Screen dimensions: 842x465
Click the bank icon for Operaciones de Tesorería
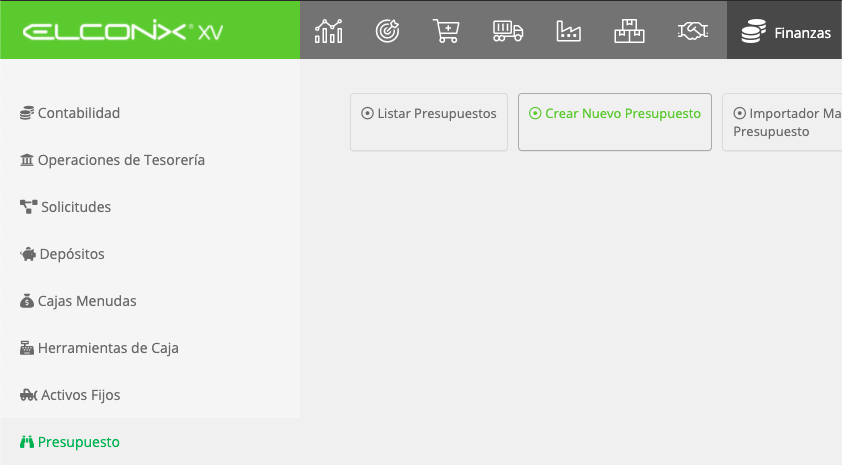(27, 160)
